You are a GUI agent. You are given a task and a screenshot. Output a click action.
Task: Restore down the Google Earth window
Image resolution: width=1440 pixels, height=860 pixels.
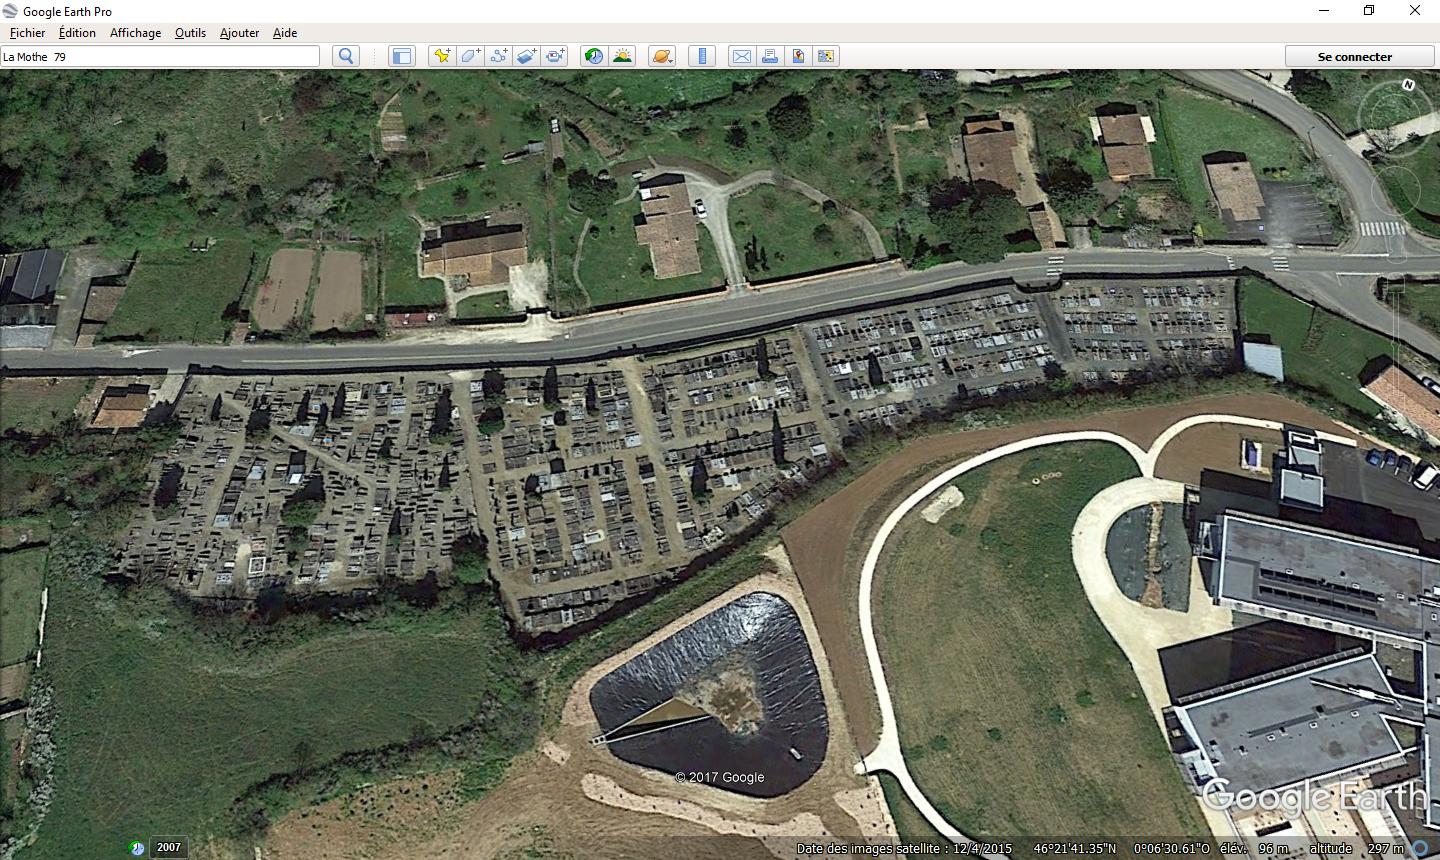tap(1369, 11)
